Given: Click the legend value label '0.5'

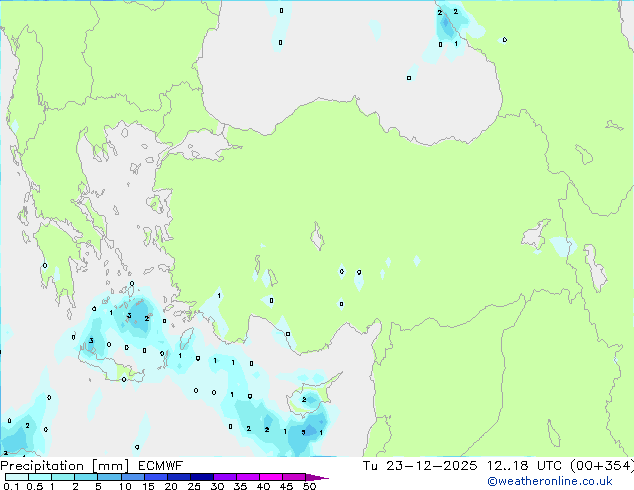Looking at the screenshot, I should pyautogui.click(x=35, y=486).
